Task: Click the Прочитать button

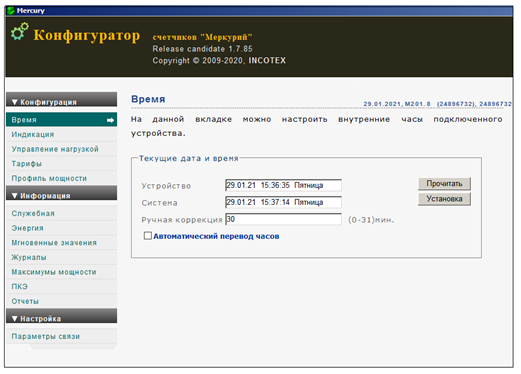Action: point(444,184)
